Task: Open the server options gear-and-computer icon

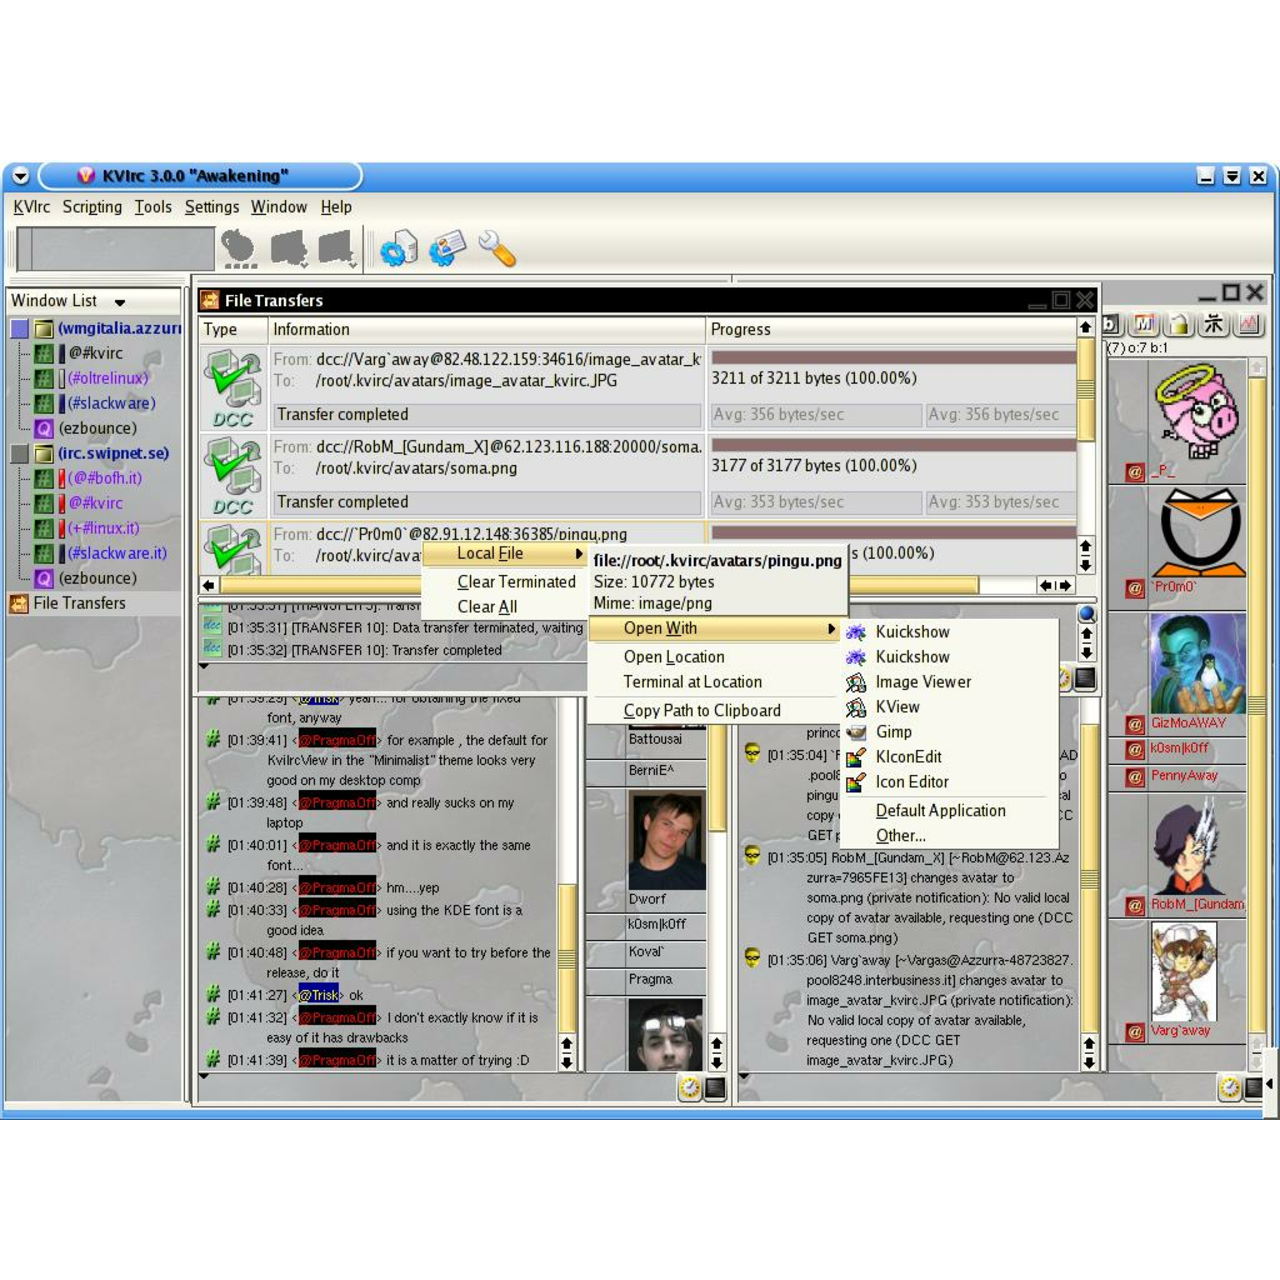Action: (x=399, y=248)
